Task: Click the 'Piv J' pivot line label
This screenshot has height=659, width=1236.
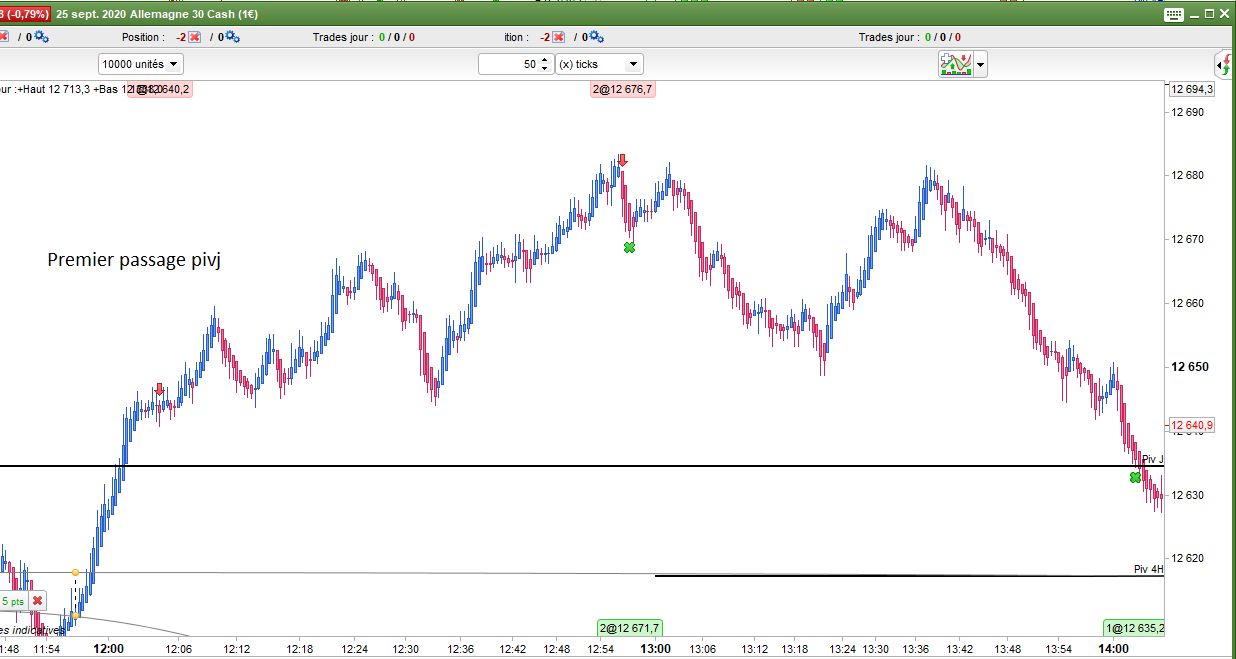Action: pyautogui.click(x=1152, y=459)
